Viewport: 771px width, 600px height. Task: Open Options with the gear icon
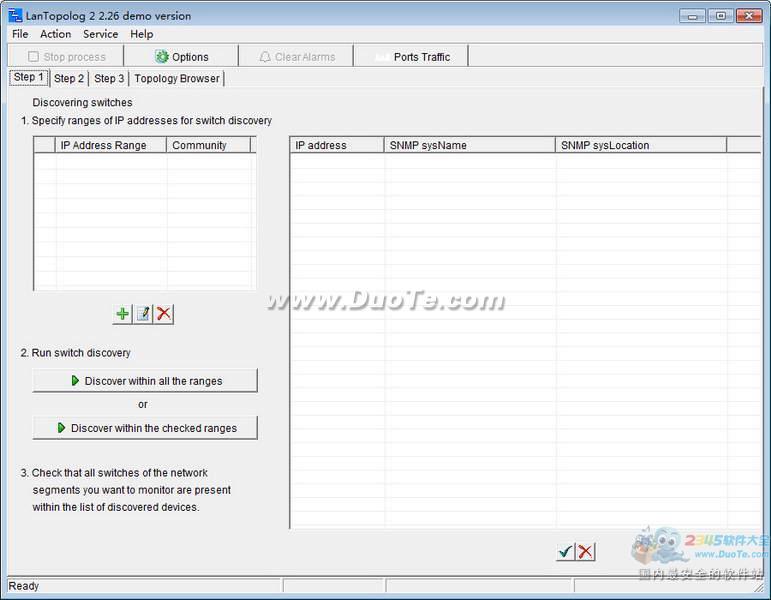[x=181, y=57]
